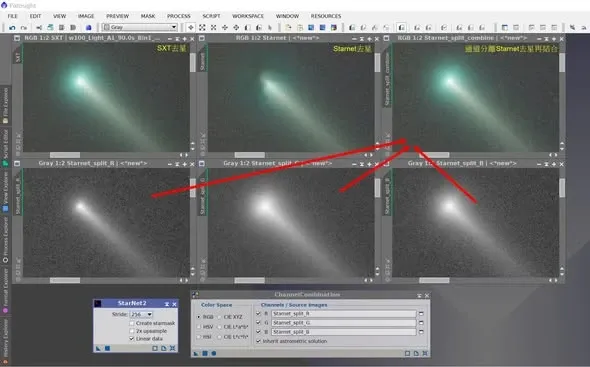Click the view selector icon for R channel
Screen dimensions: 590x367
[421, 314]
